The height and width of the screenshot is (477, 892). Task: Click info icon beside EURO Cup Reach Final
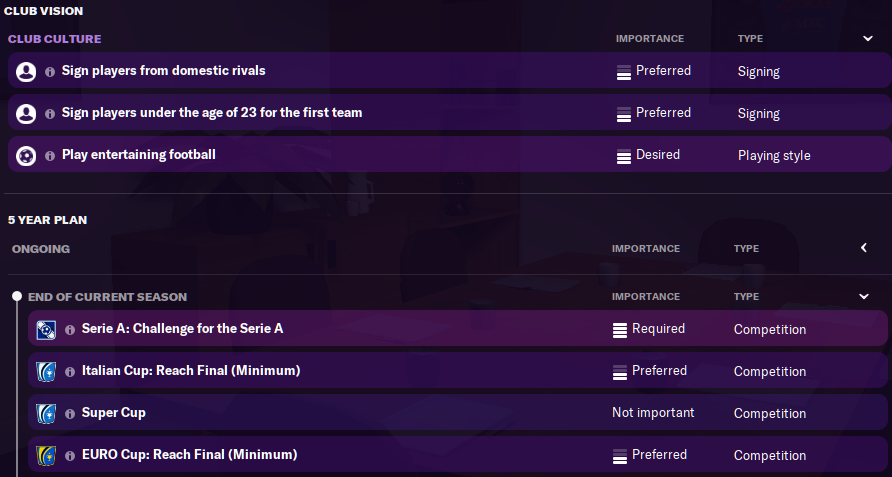click(70, 456)
